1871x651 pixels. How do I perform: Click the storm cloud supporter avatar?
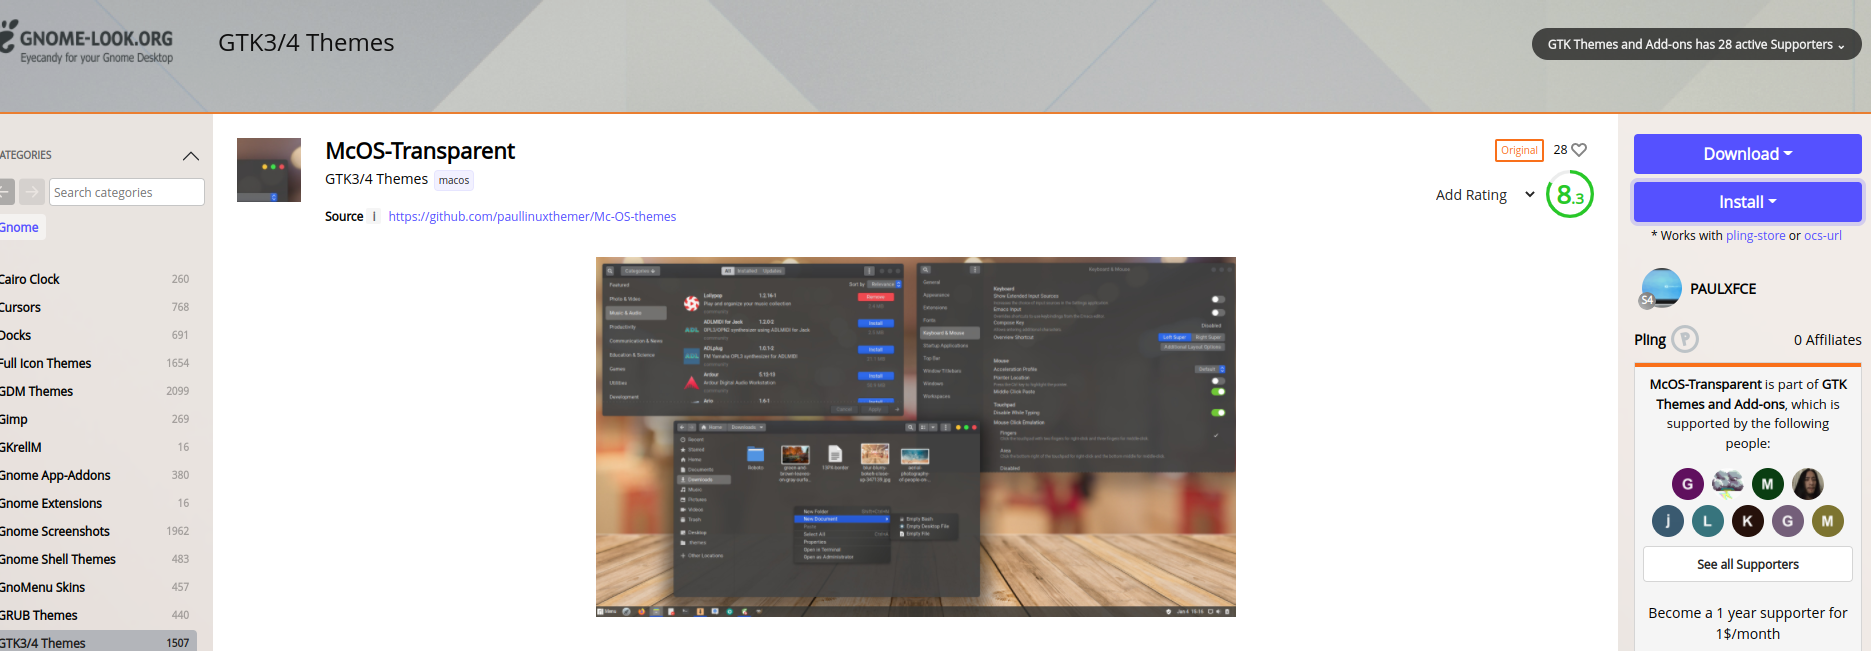click(1727, 484)
